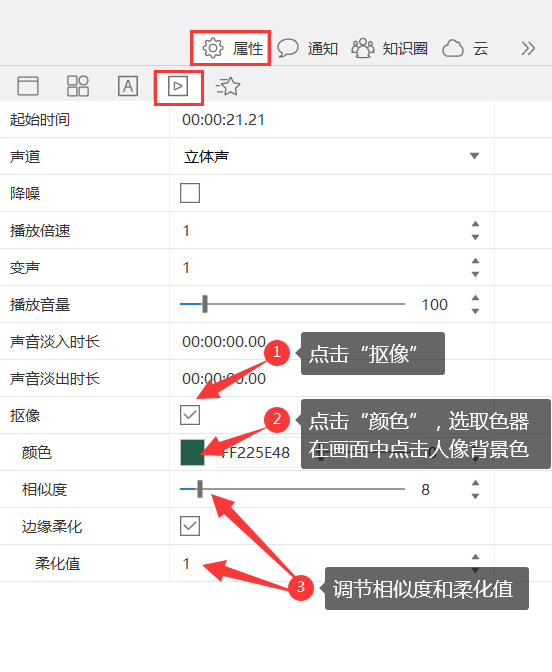The image size is (552, 672).
Task: Select the text 'A' properties icon
Action: 128,86
